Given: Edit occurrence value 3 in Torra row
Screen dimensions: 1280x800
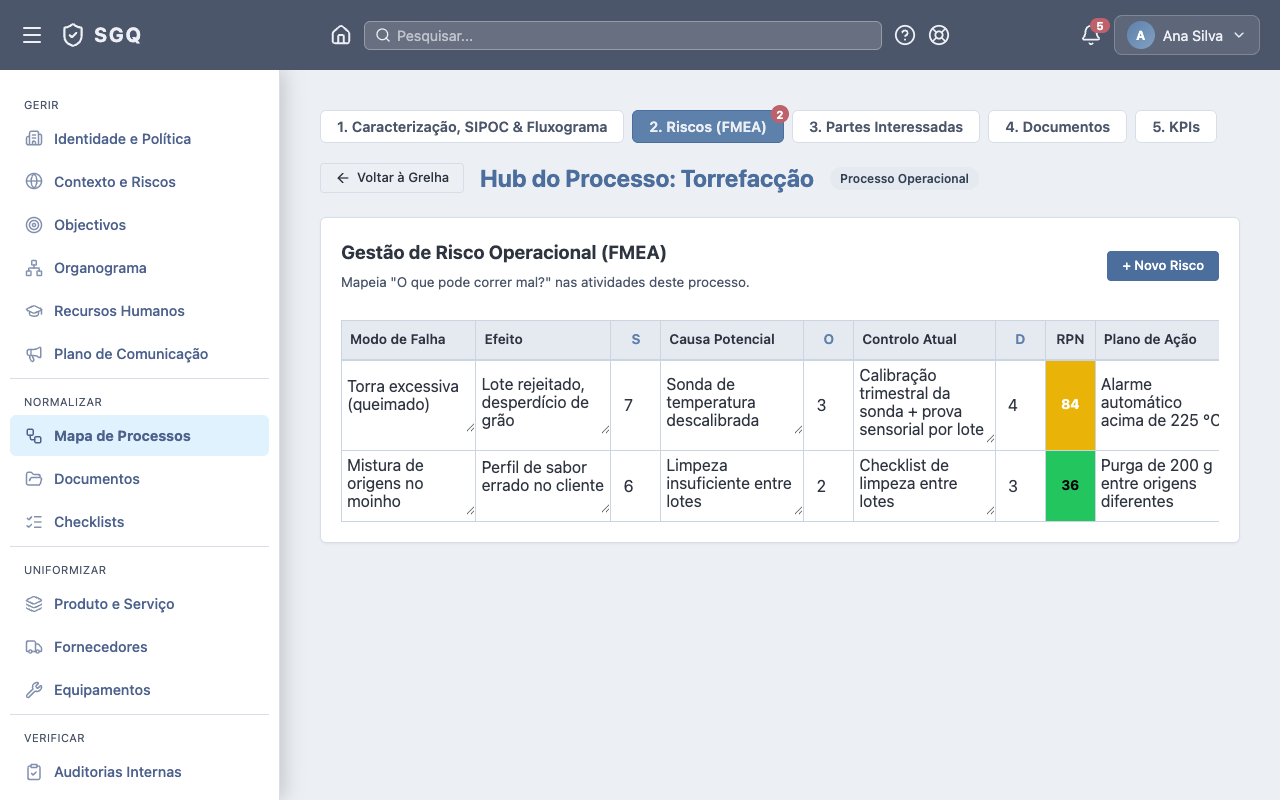Looking at the screenshot, I should click(x=828, y=405).
